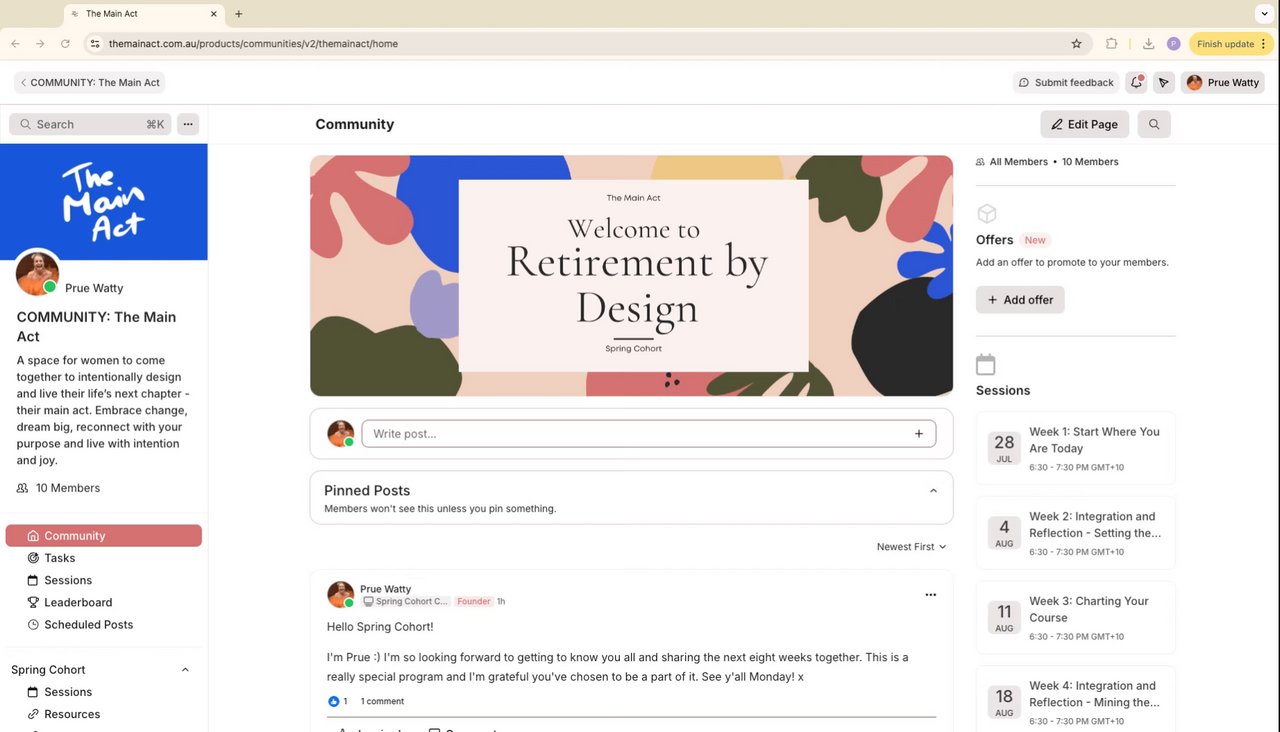Click the Spring Cohort tag on post
Image resolution: width=1280 pixels, height=732 pixels.
click(x=405, y=602)
